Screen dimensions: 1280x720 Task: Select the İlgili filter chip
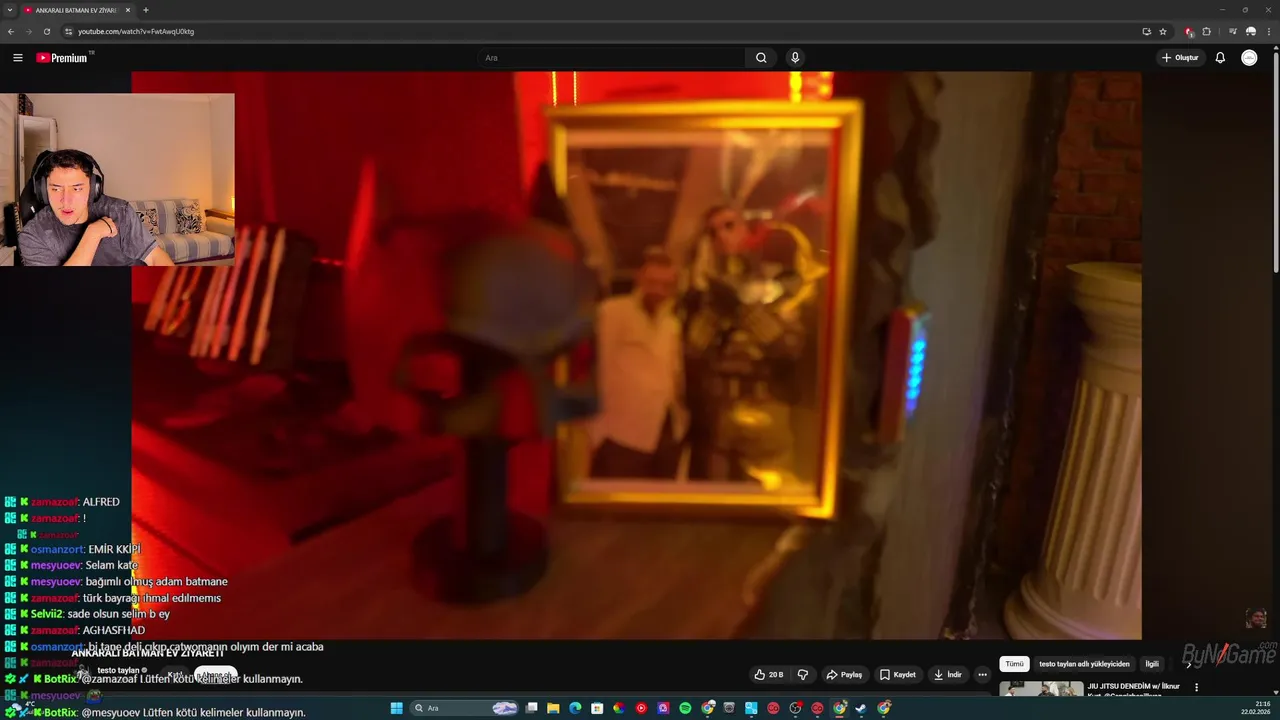click(1152, 664)
